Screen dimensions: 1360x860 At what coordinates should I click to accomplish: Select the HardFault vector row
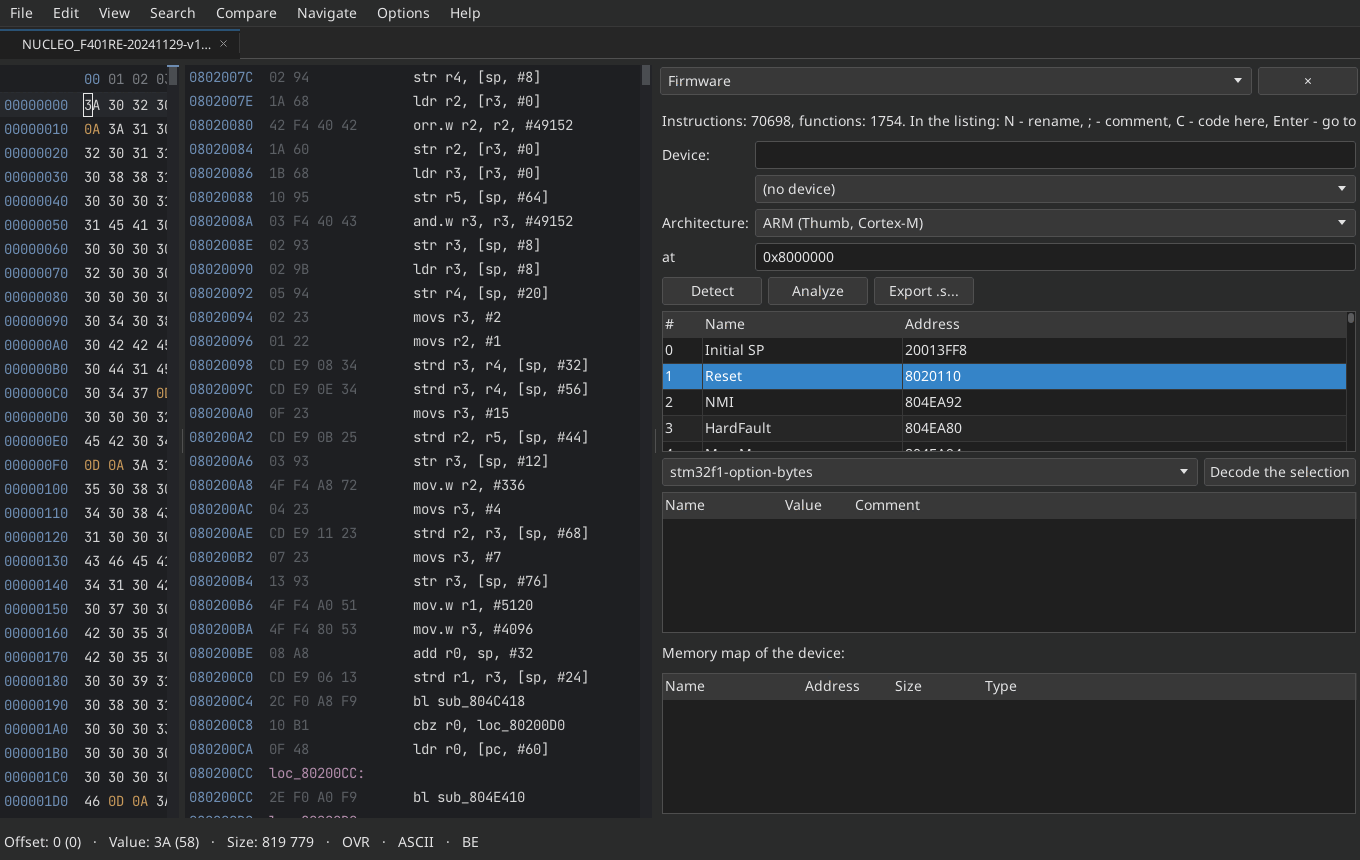[1004, 428]
